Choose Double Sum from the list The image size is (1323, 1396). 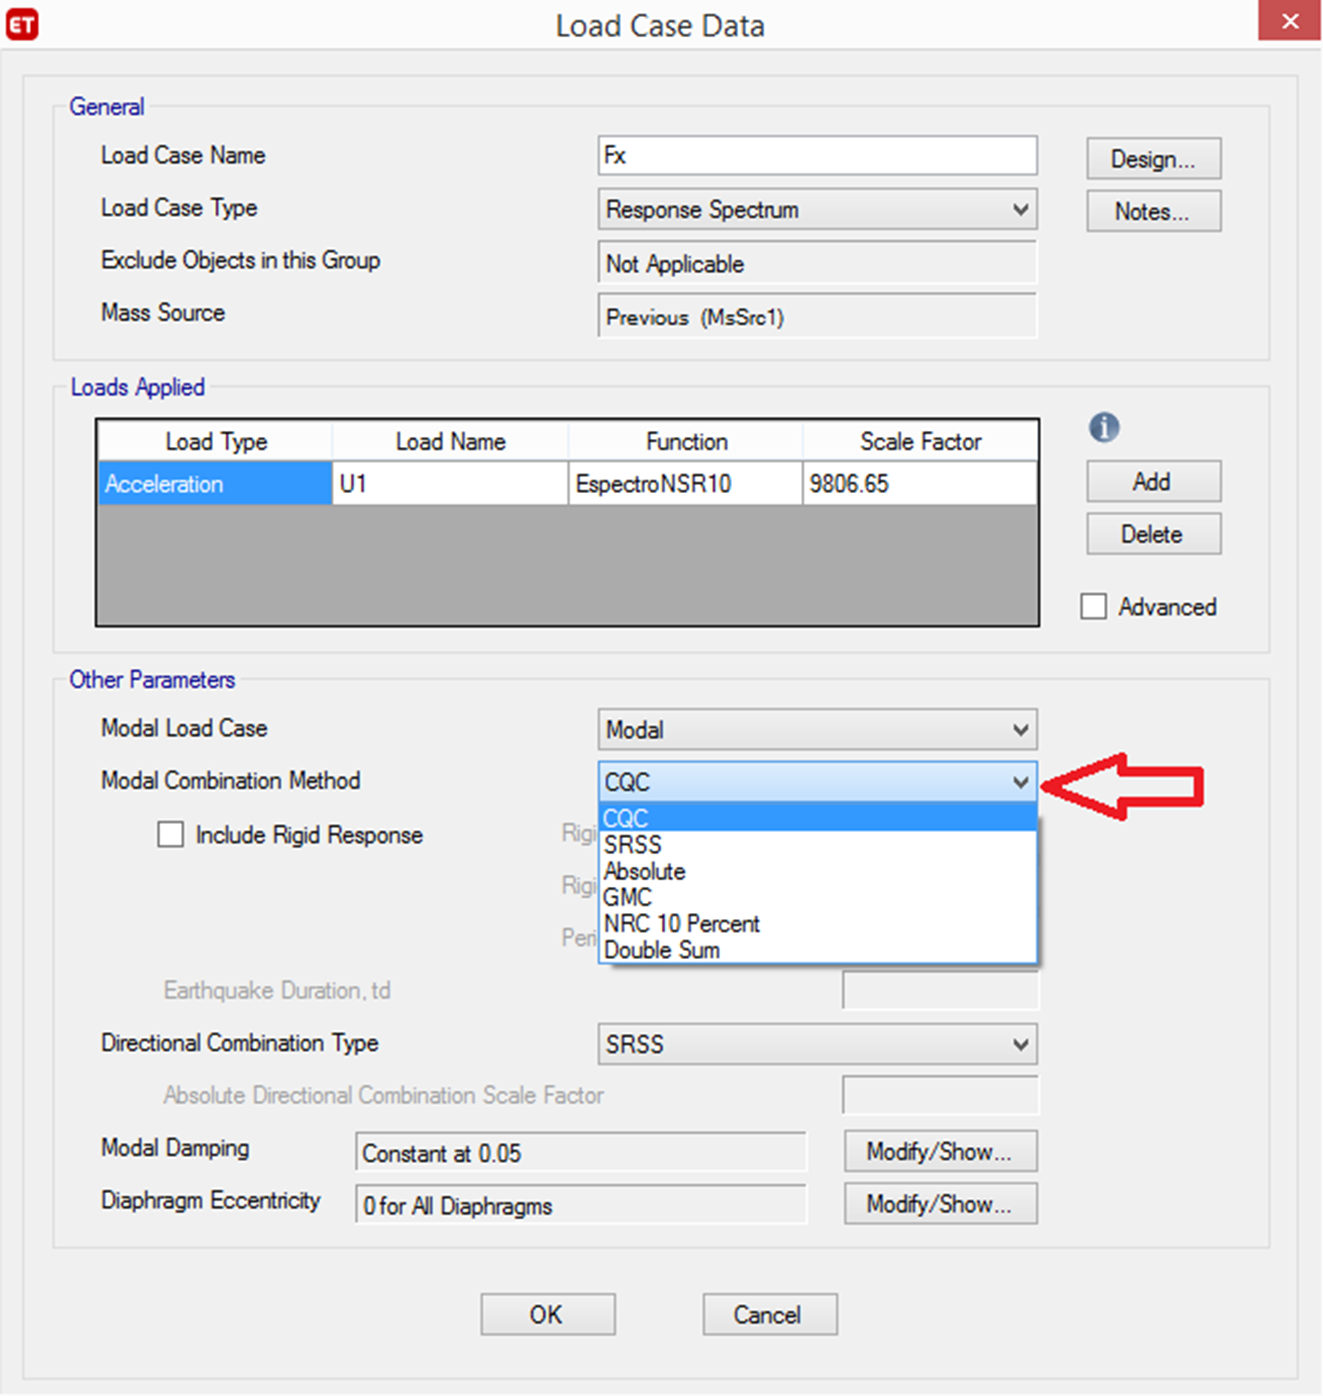click(662, 950)
